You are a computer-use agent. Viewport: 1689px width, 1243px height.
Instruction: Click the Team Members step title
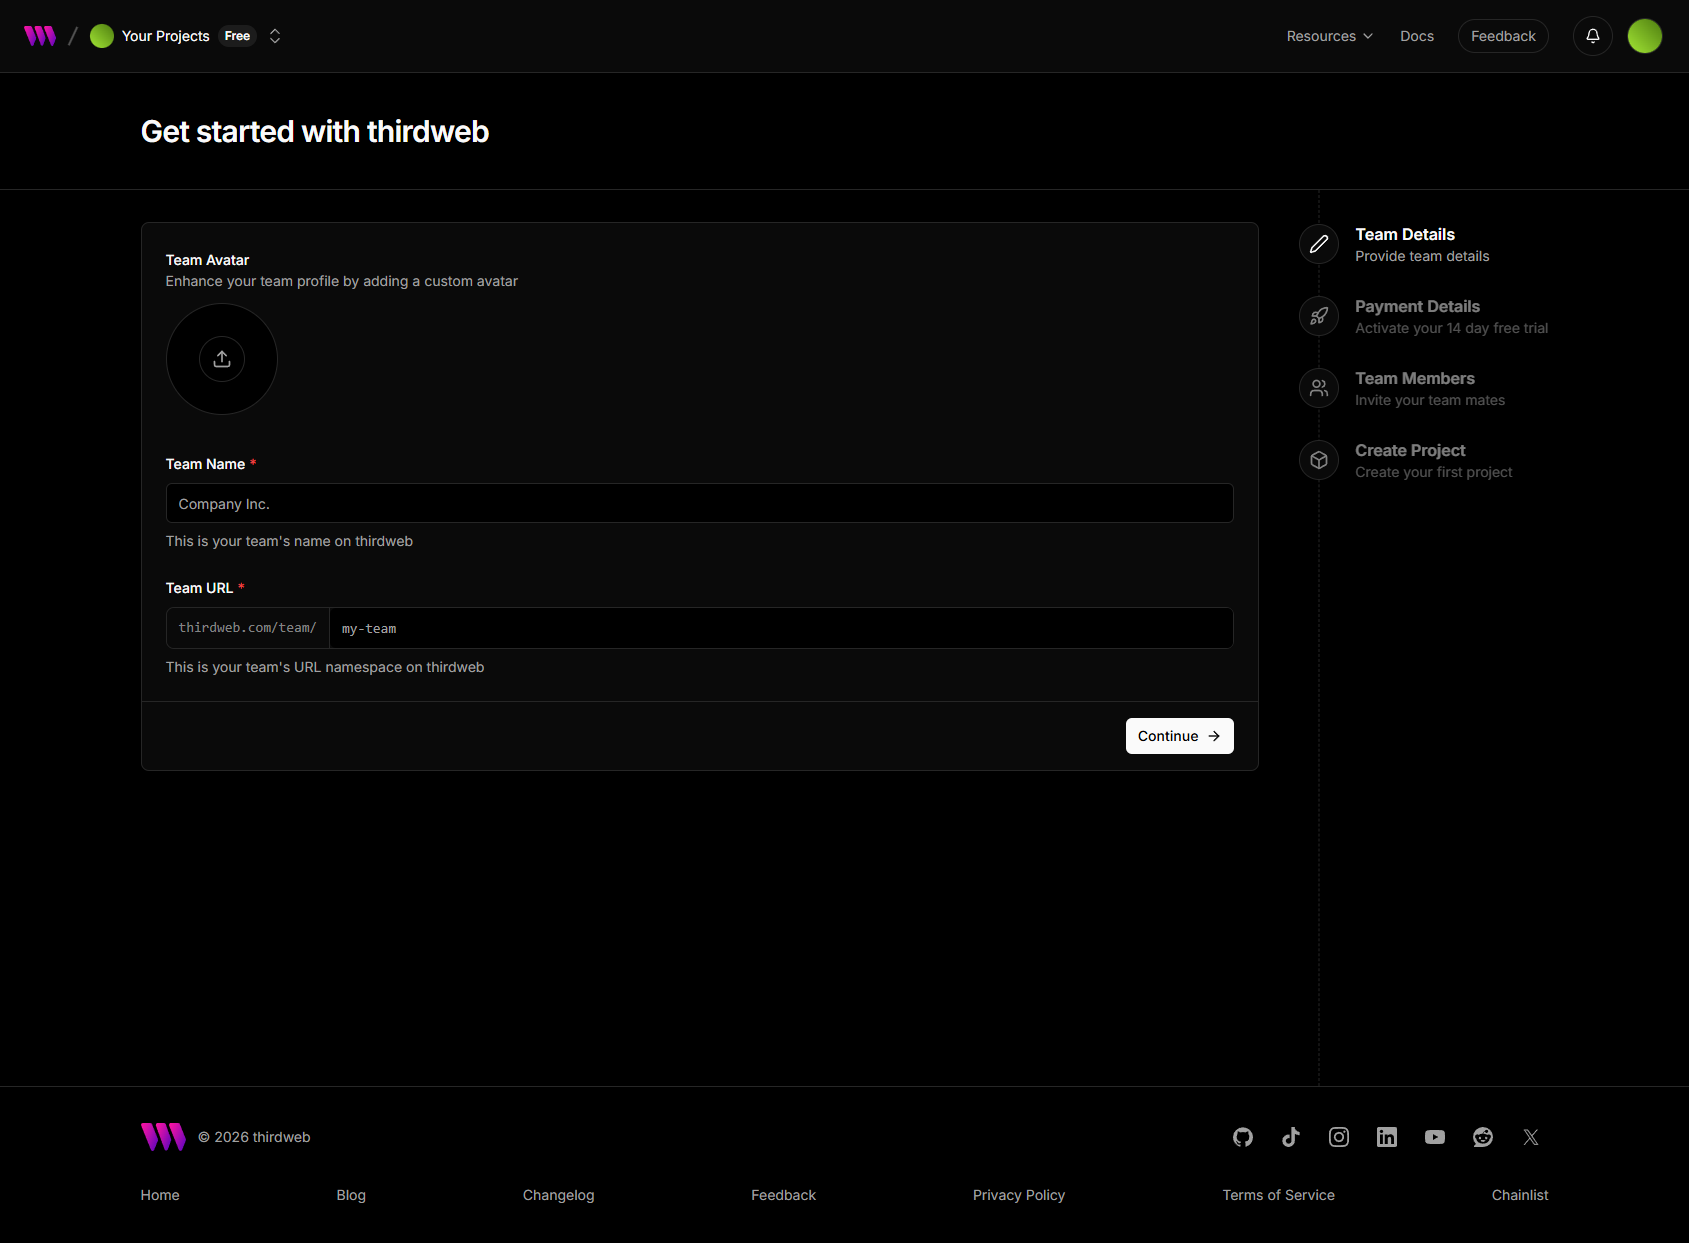(1415, 378)
